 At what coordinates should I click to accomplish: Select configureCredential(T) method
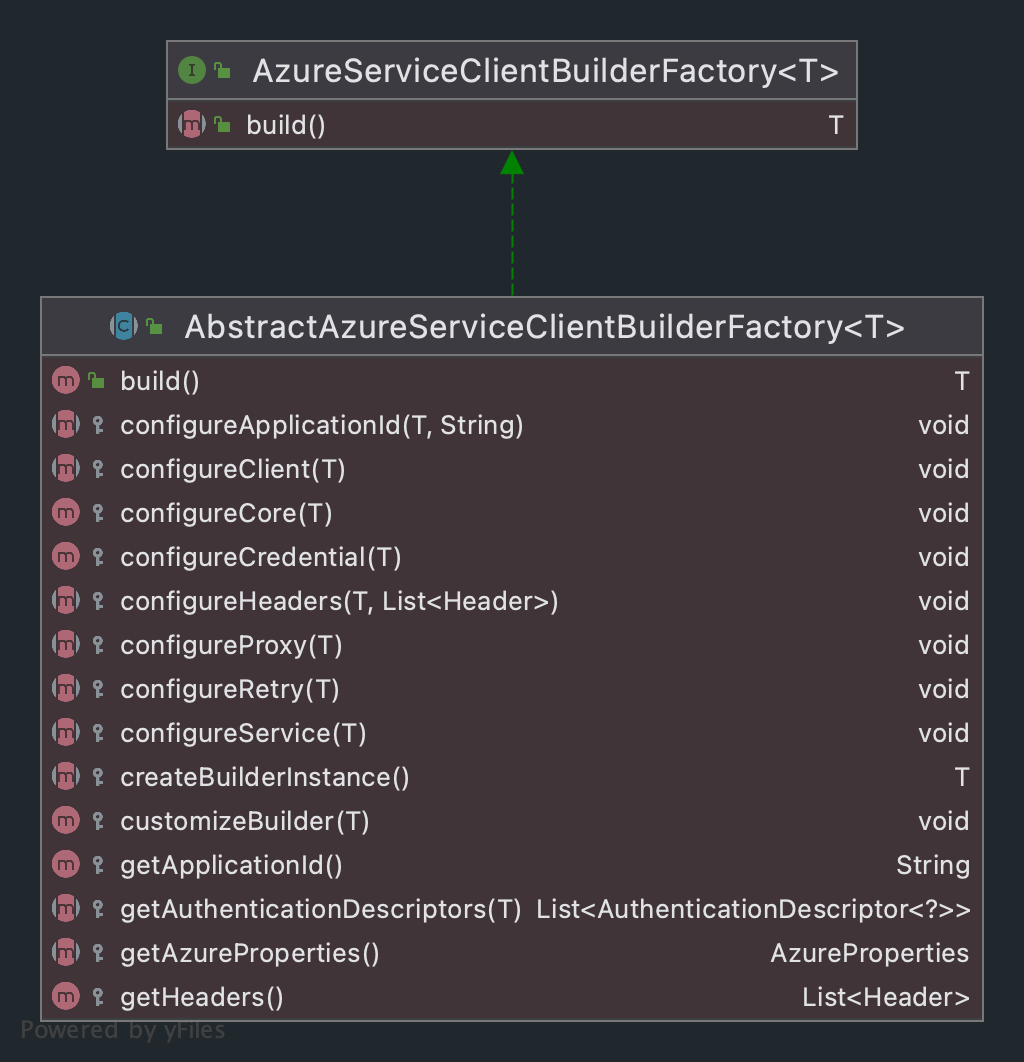[261, 557]
